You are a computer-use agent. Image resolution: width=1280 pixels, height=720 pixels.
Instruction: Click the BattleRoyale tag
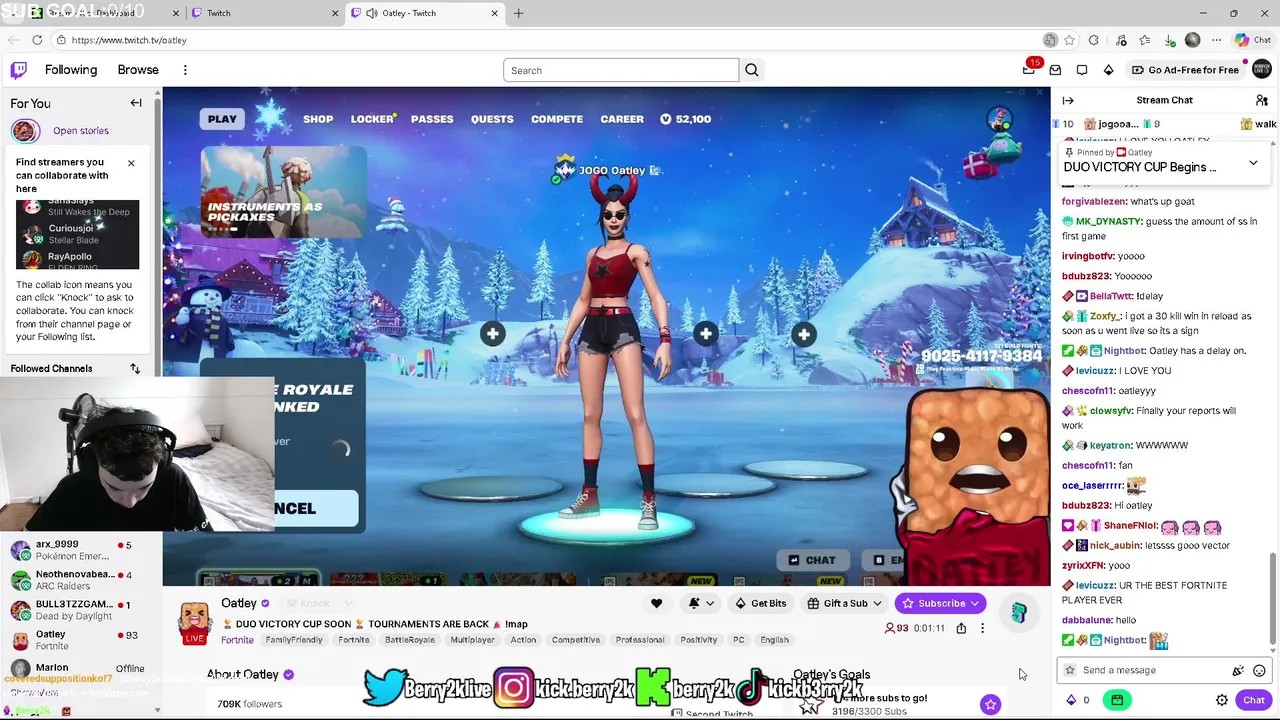click(x=410, y=640)
